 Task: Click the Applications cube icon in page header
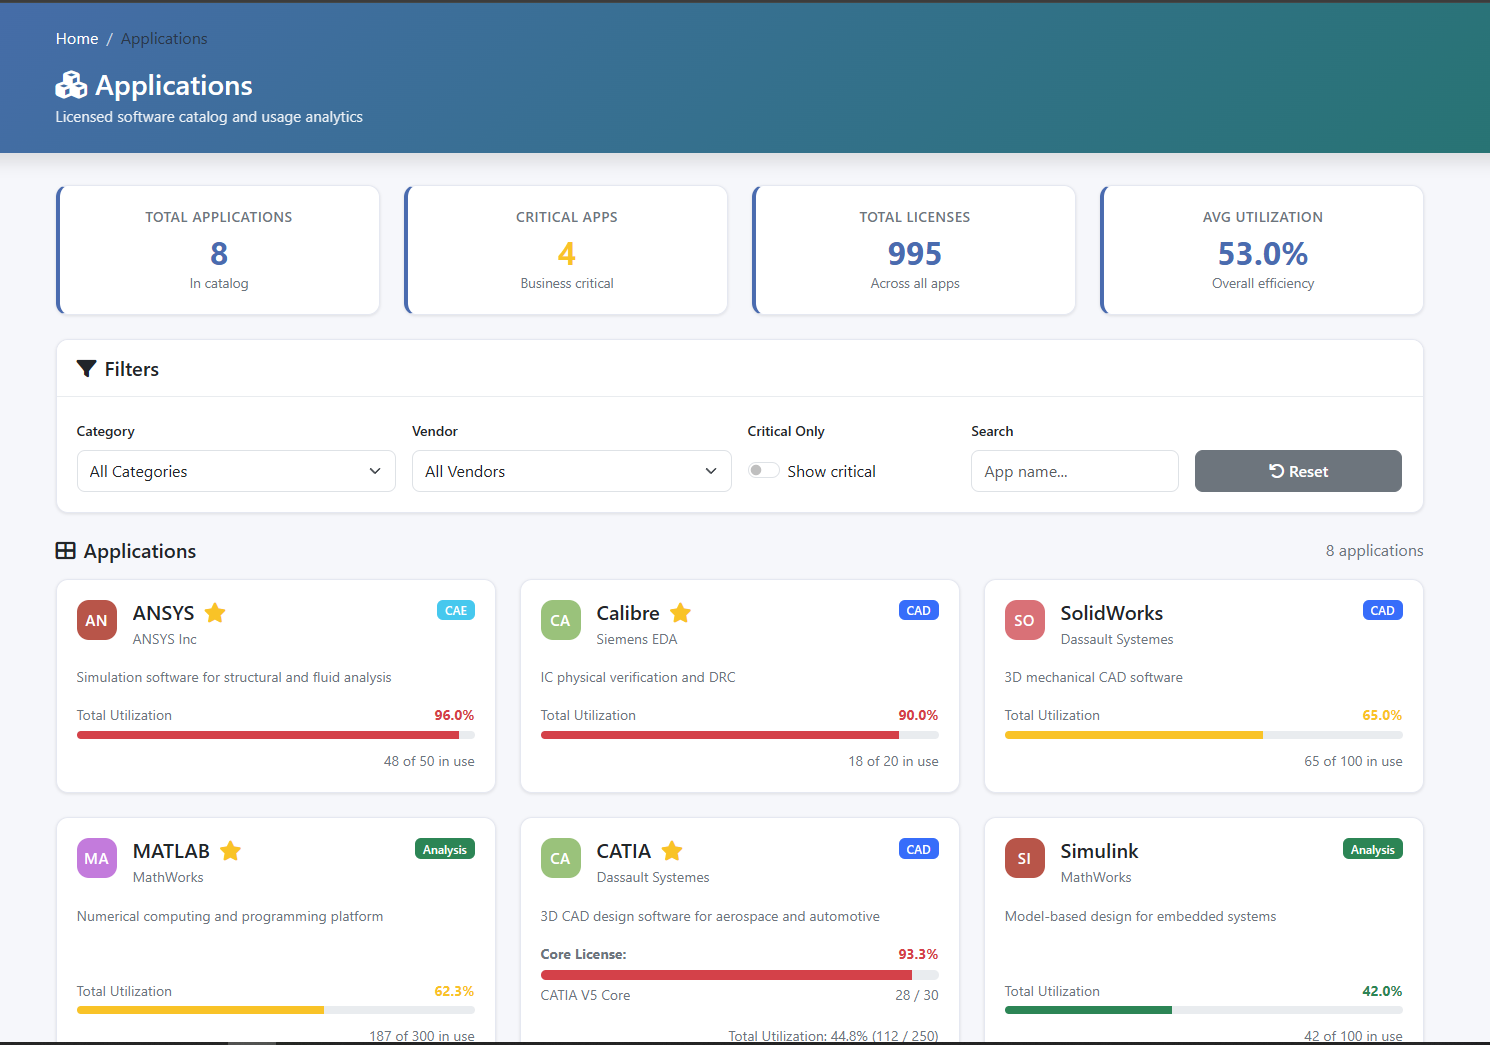coord(70,85)
